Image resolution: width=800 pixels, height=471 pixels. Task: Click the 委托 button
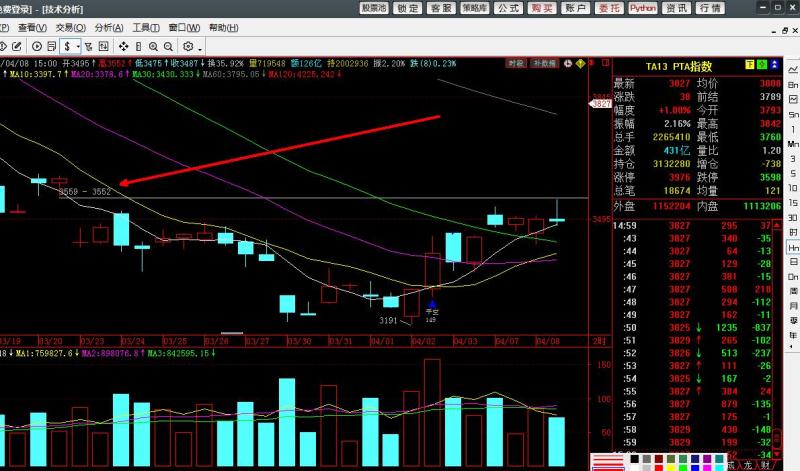tap(609, 8)
